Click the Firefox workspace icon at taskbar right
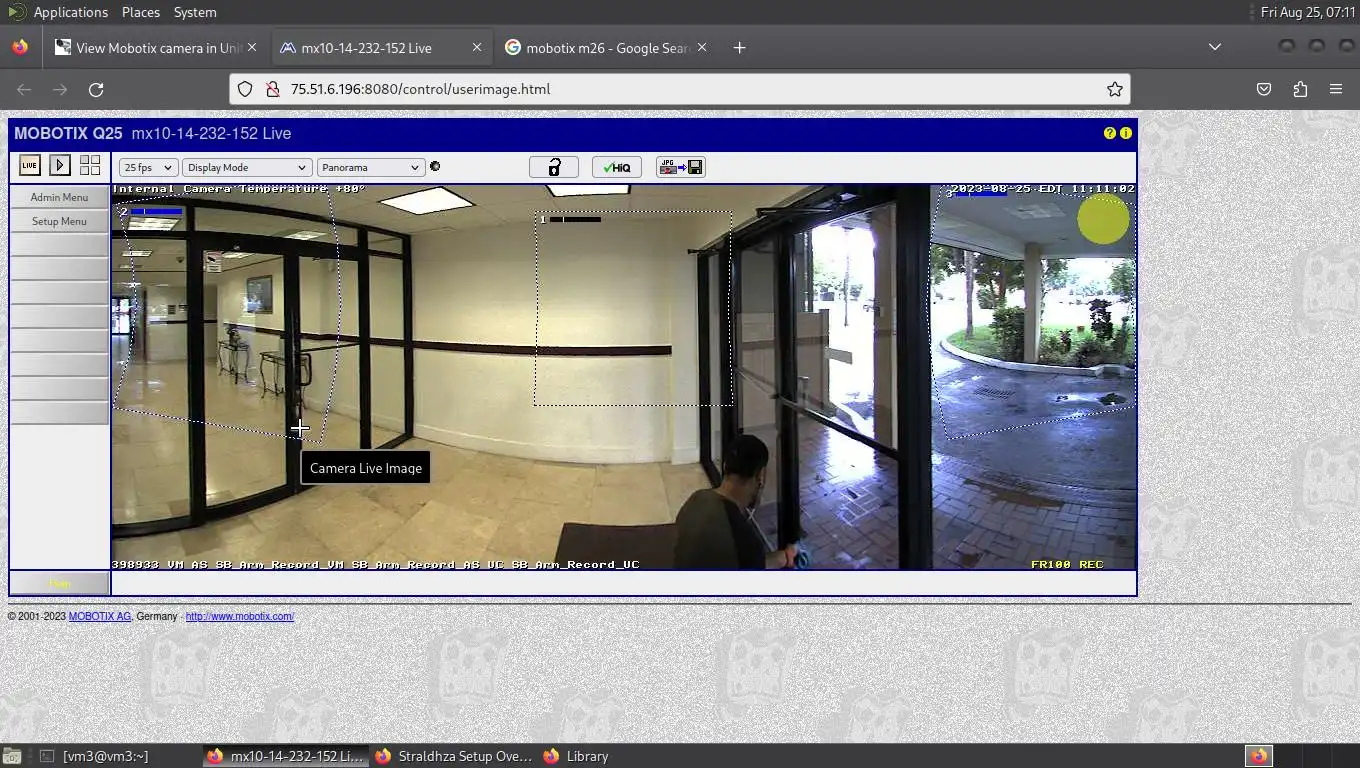Screen dimensions: 1360x768 1259,756
